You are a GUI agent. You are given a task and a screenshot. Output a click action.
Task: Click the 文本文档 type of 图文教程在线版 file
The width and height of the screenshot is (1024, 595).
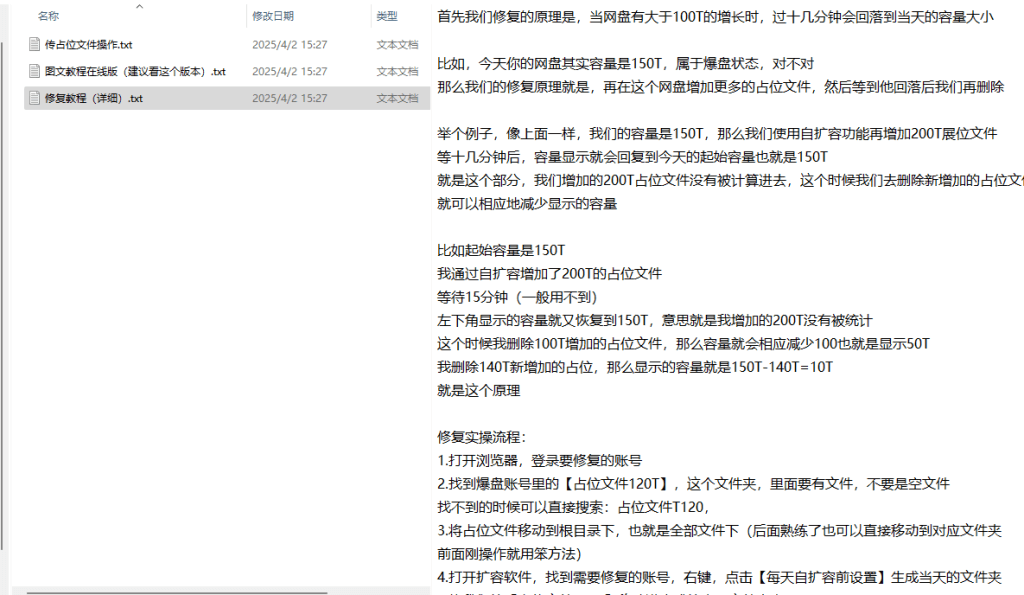pyautogui.click(x=397, y=71)
